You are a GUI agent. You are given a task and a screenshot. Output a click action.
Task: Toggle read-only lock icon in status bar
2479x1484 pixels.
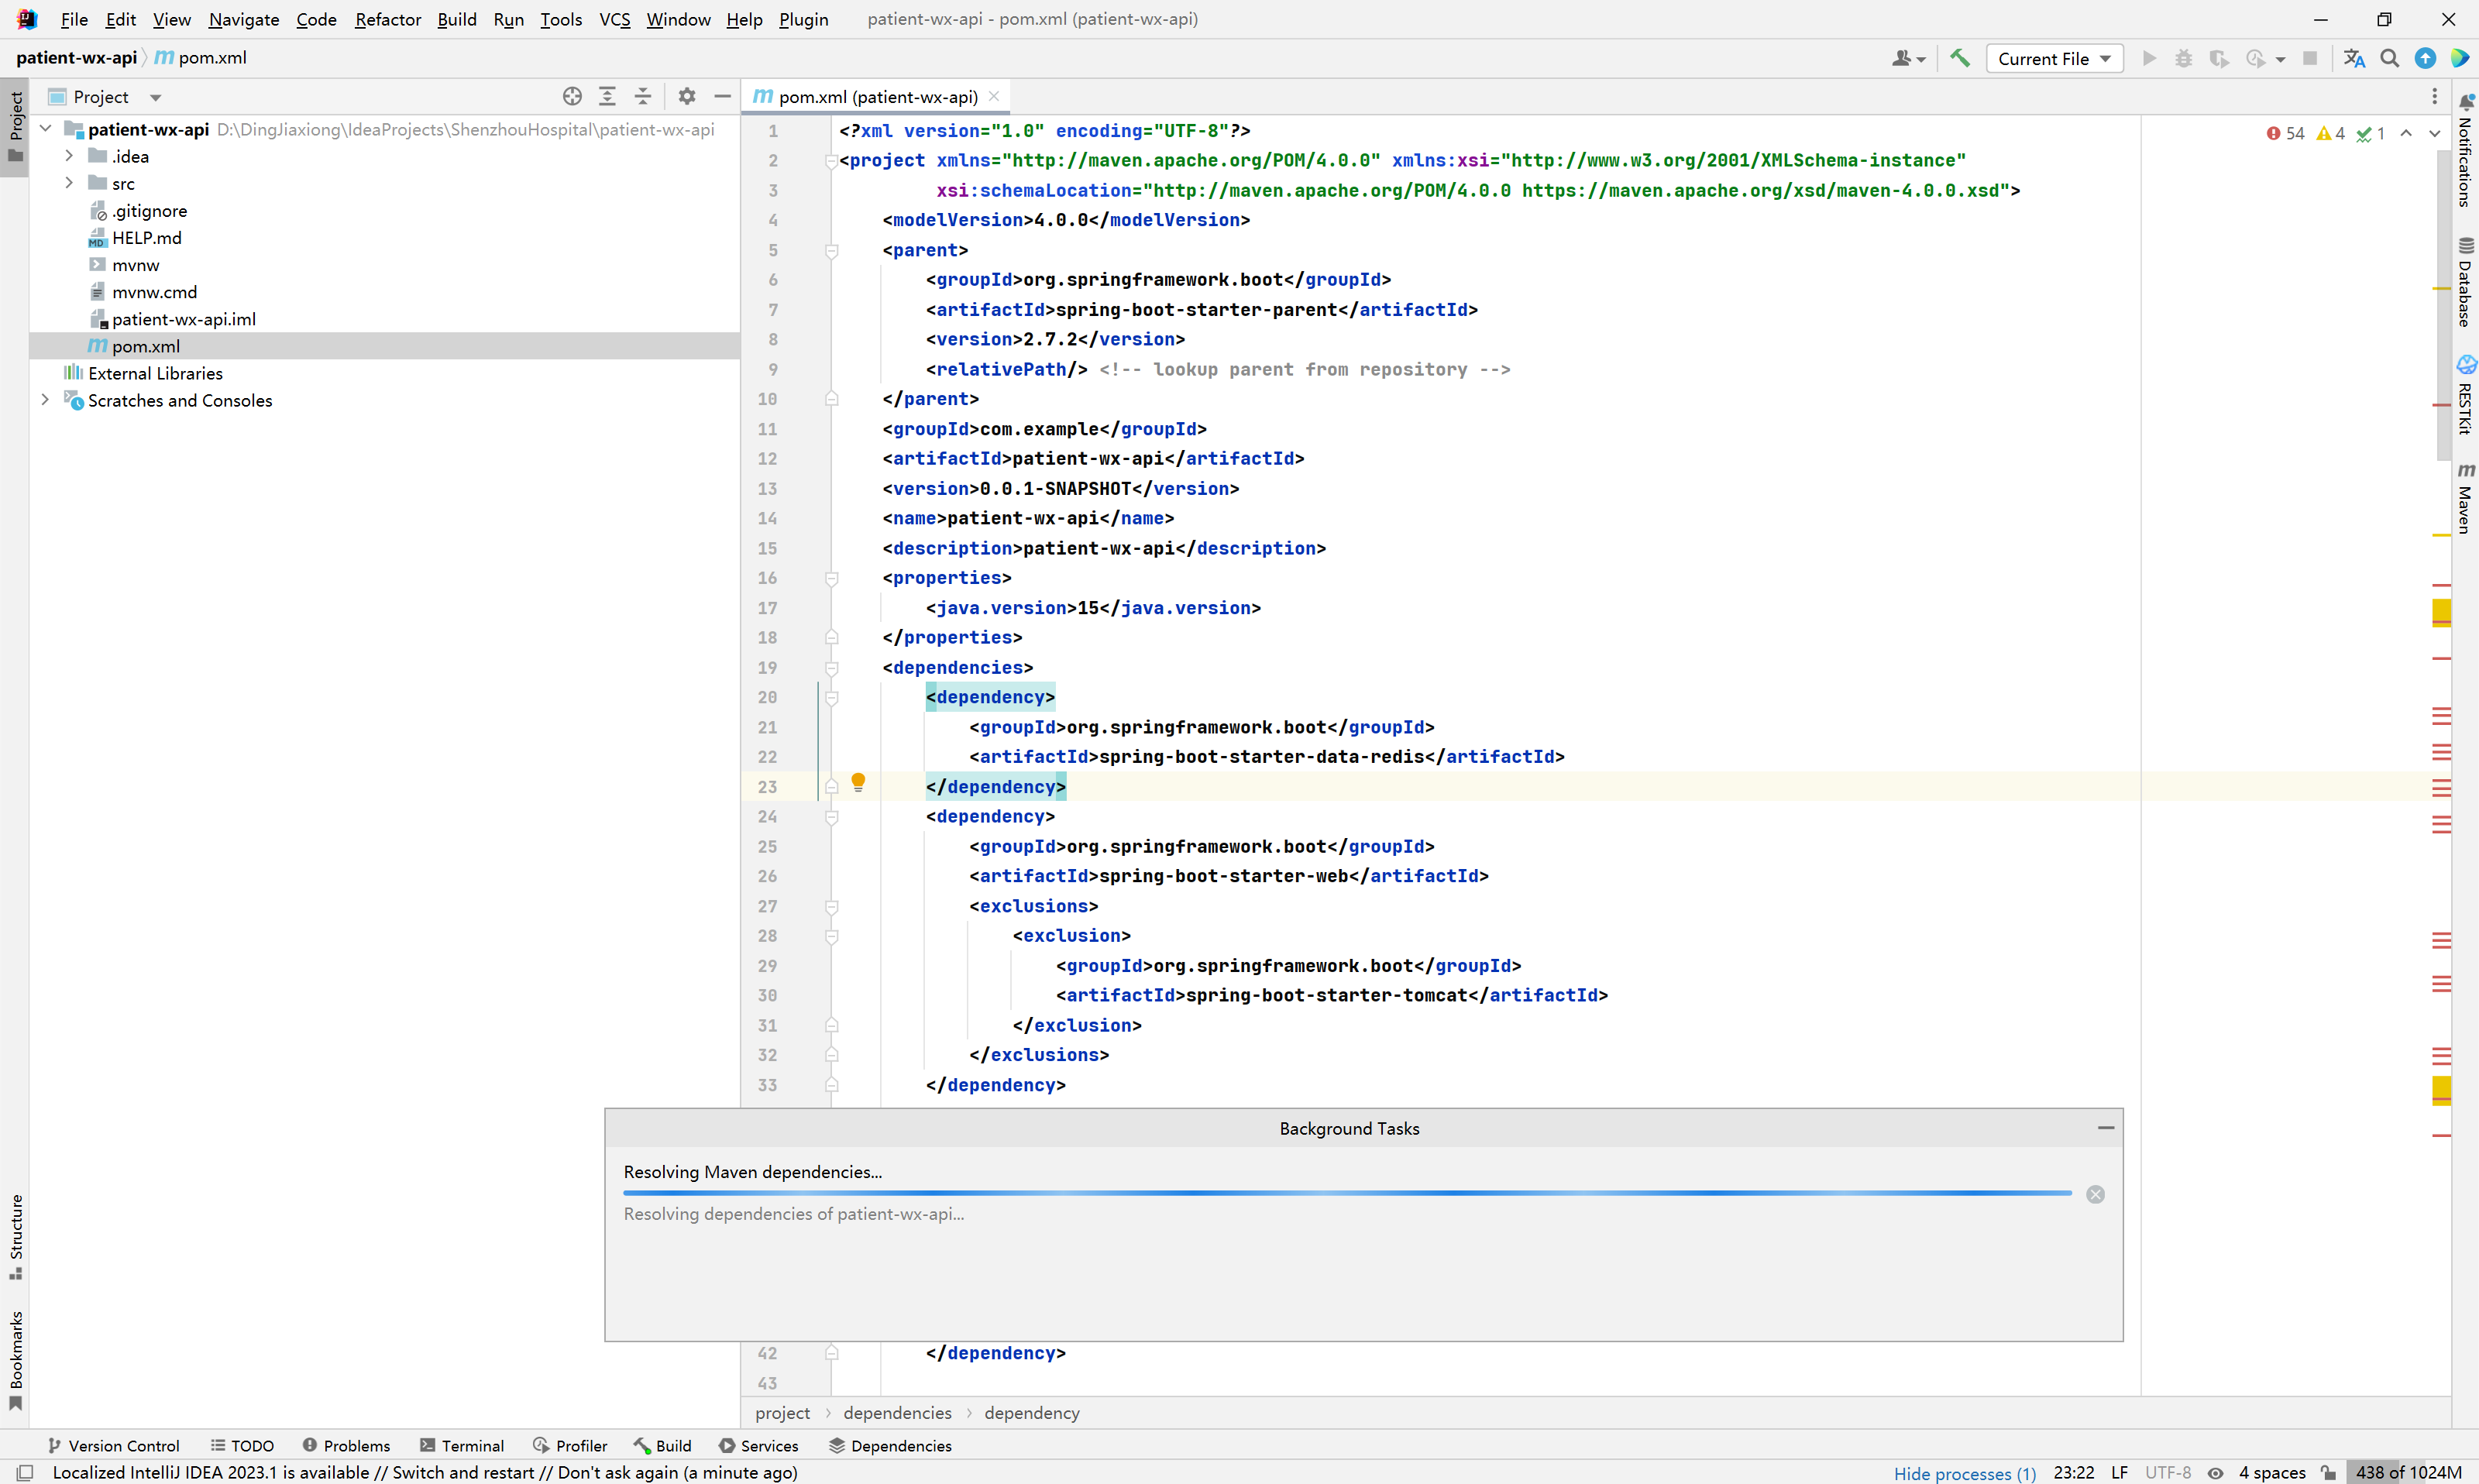tap(2329, 1472)
